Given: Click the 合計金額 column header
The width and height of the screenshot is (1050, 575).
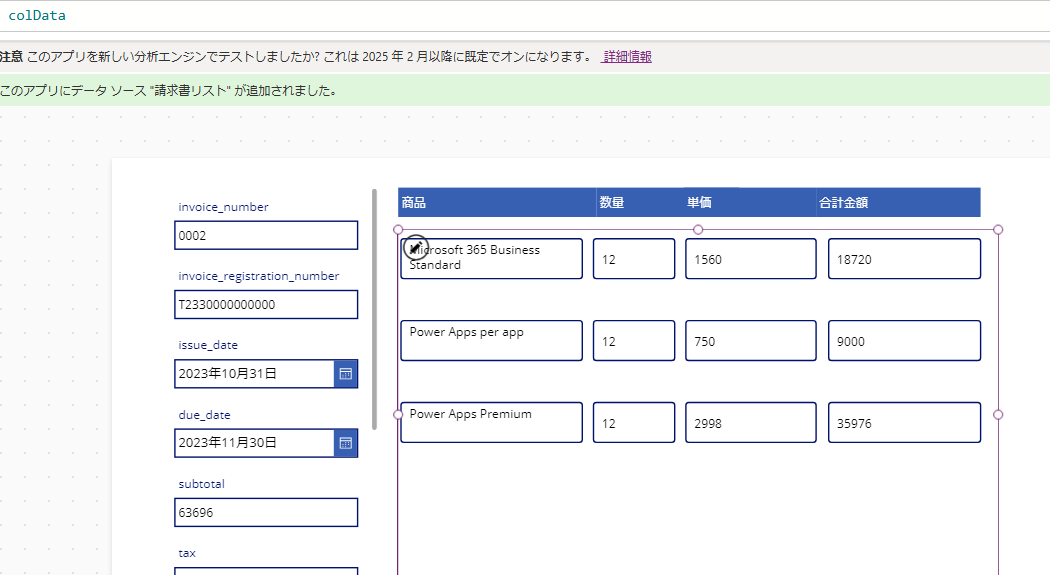Looking at the screenshot, I should click(x=899, y=203).
